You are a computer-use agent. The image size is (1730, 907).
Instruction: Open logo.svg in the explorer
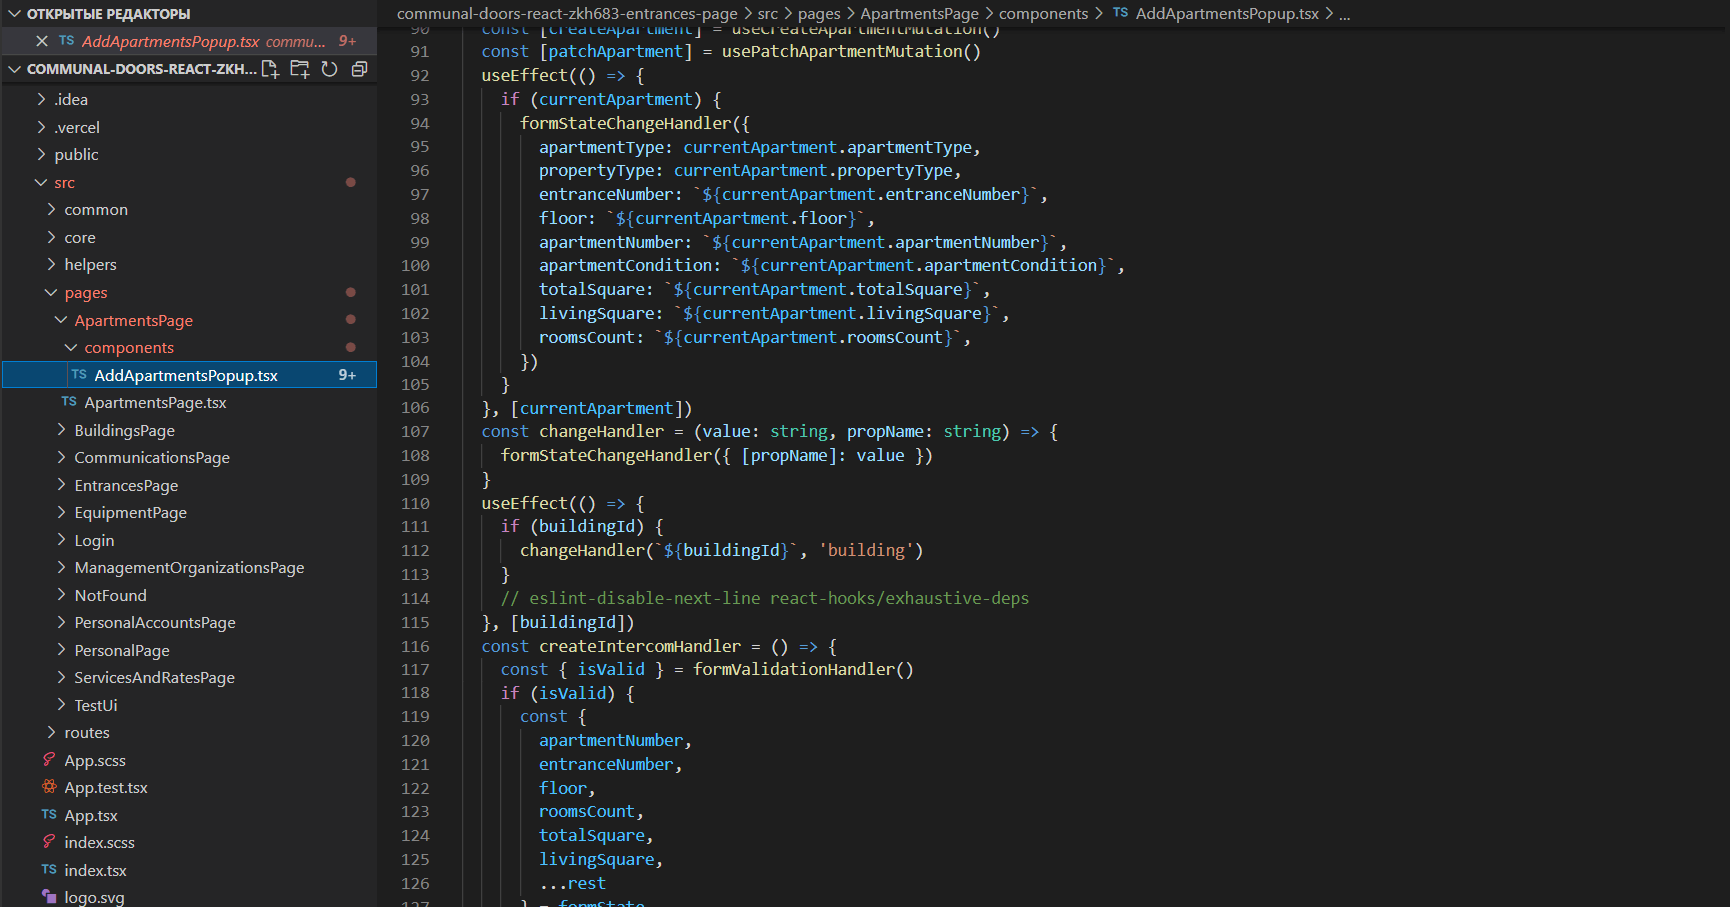click(94, 898)
